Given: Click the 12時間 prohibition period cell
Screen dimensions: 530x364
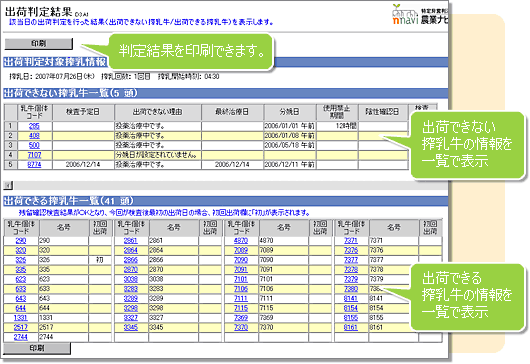Looking at the screenshot, I should [x=337, y=126].
